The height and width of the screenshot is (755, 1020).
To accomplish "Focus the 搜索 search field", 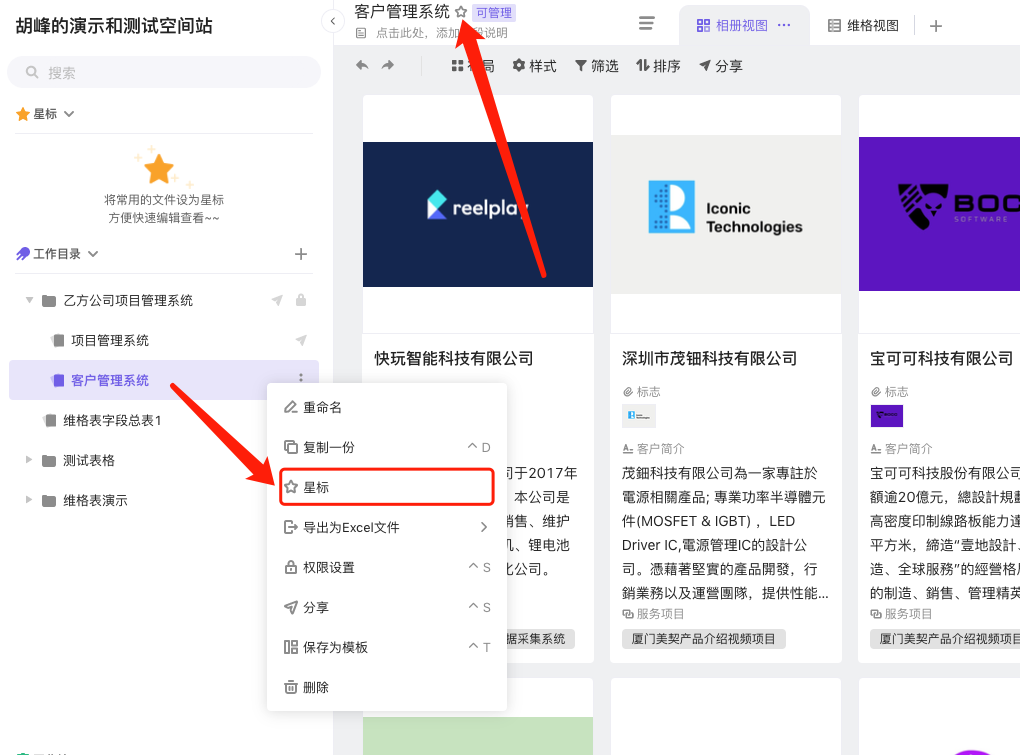I will pyautogui.click(x=163, y=72).
